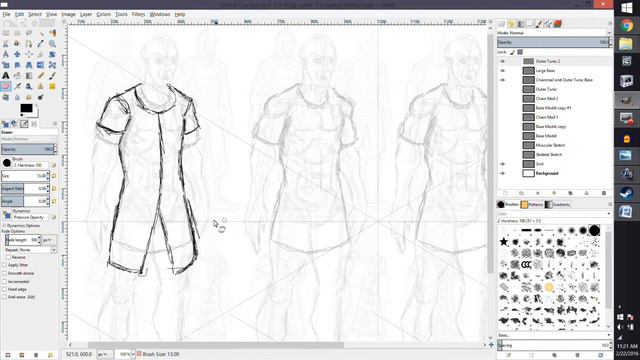The image size is (640, 360).
Task: Select the Cage Transform tool
Action: [x=53, y=65]
